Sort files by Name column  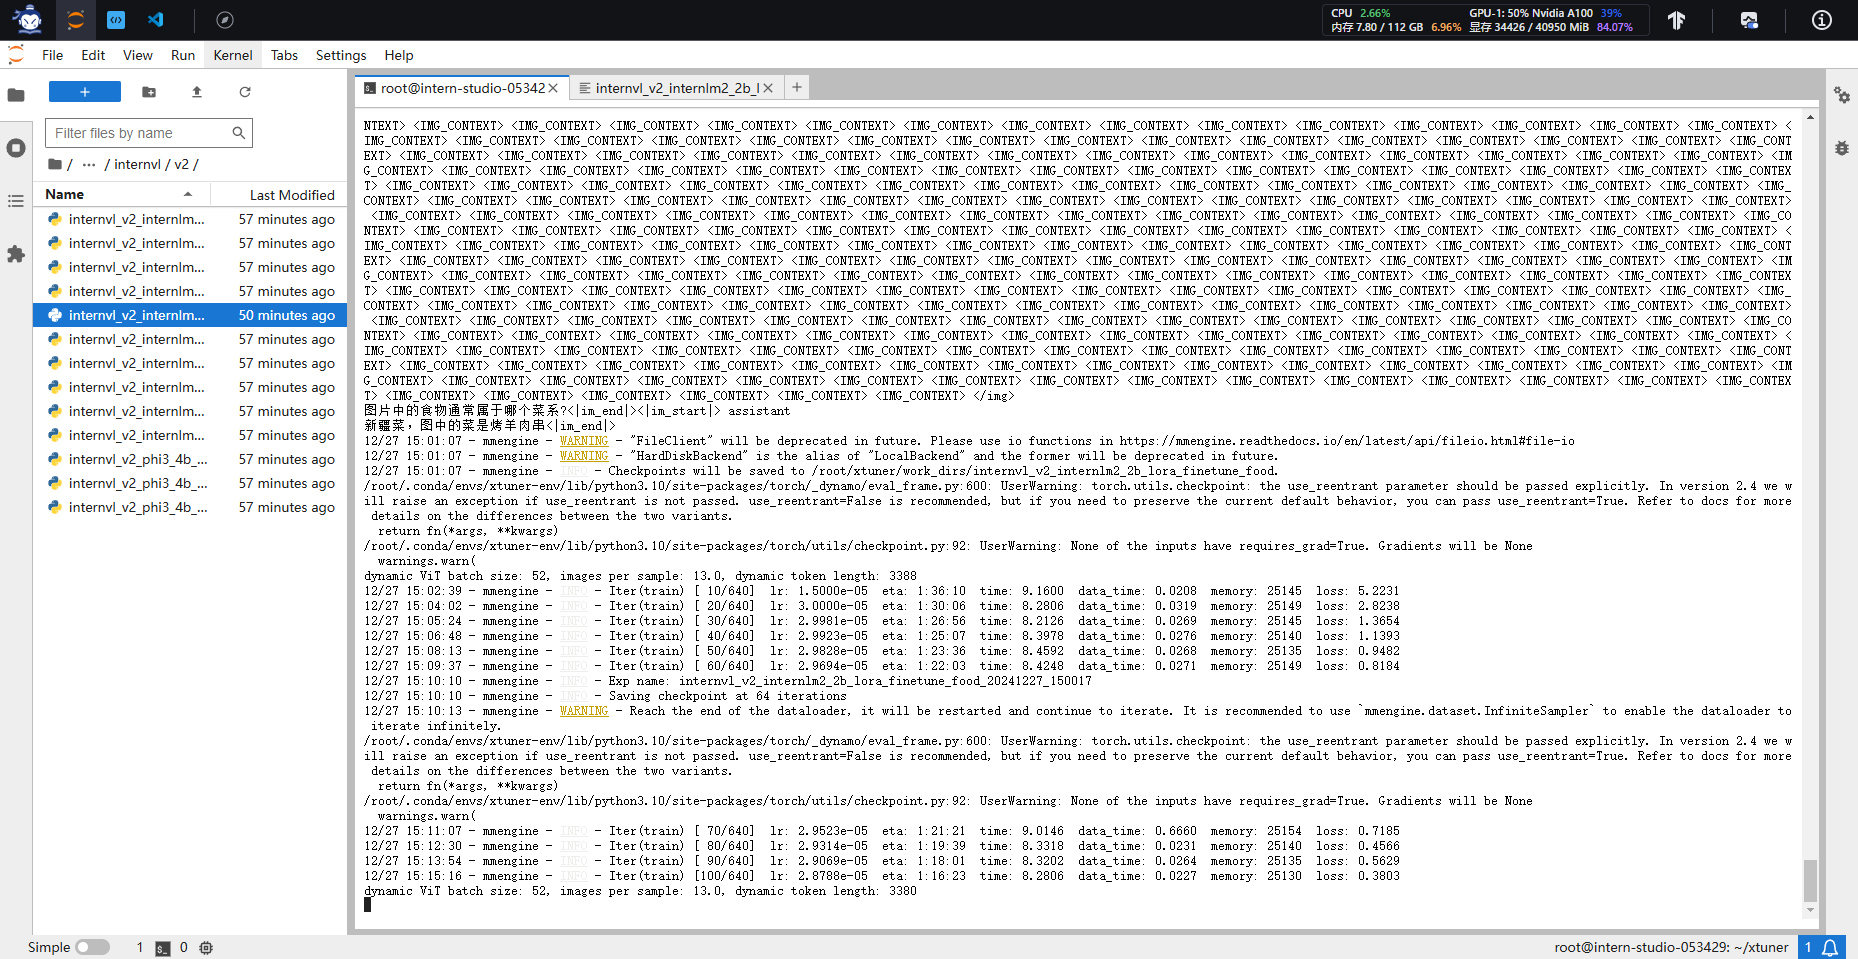tap(119, 194)
